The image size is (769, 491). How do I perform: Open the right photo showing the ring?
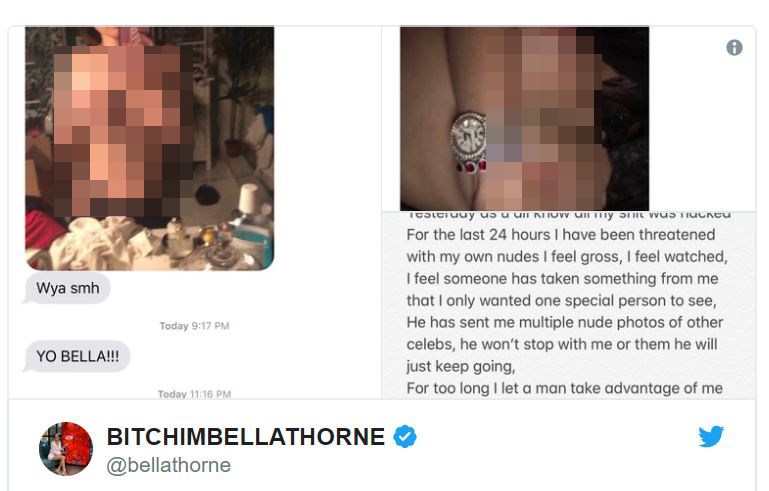click(524, 119)
